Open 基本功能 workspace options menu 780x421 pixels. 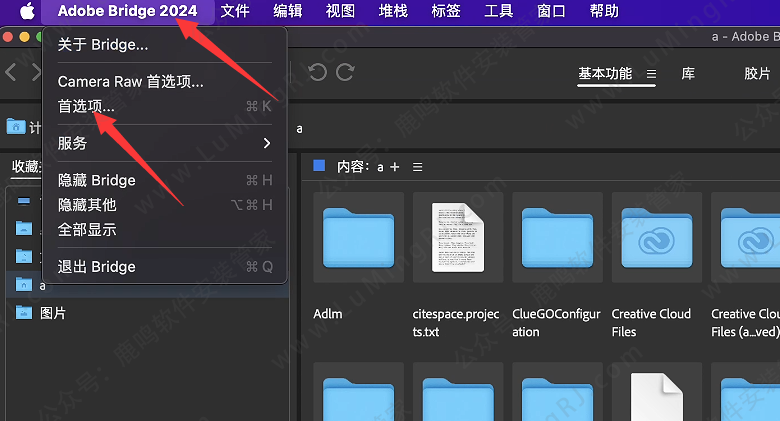651,74
